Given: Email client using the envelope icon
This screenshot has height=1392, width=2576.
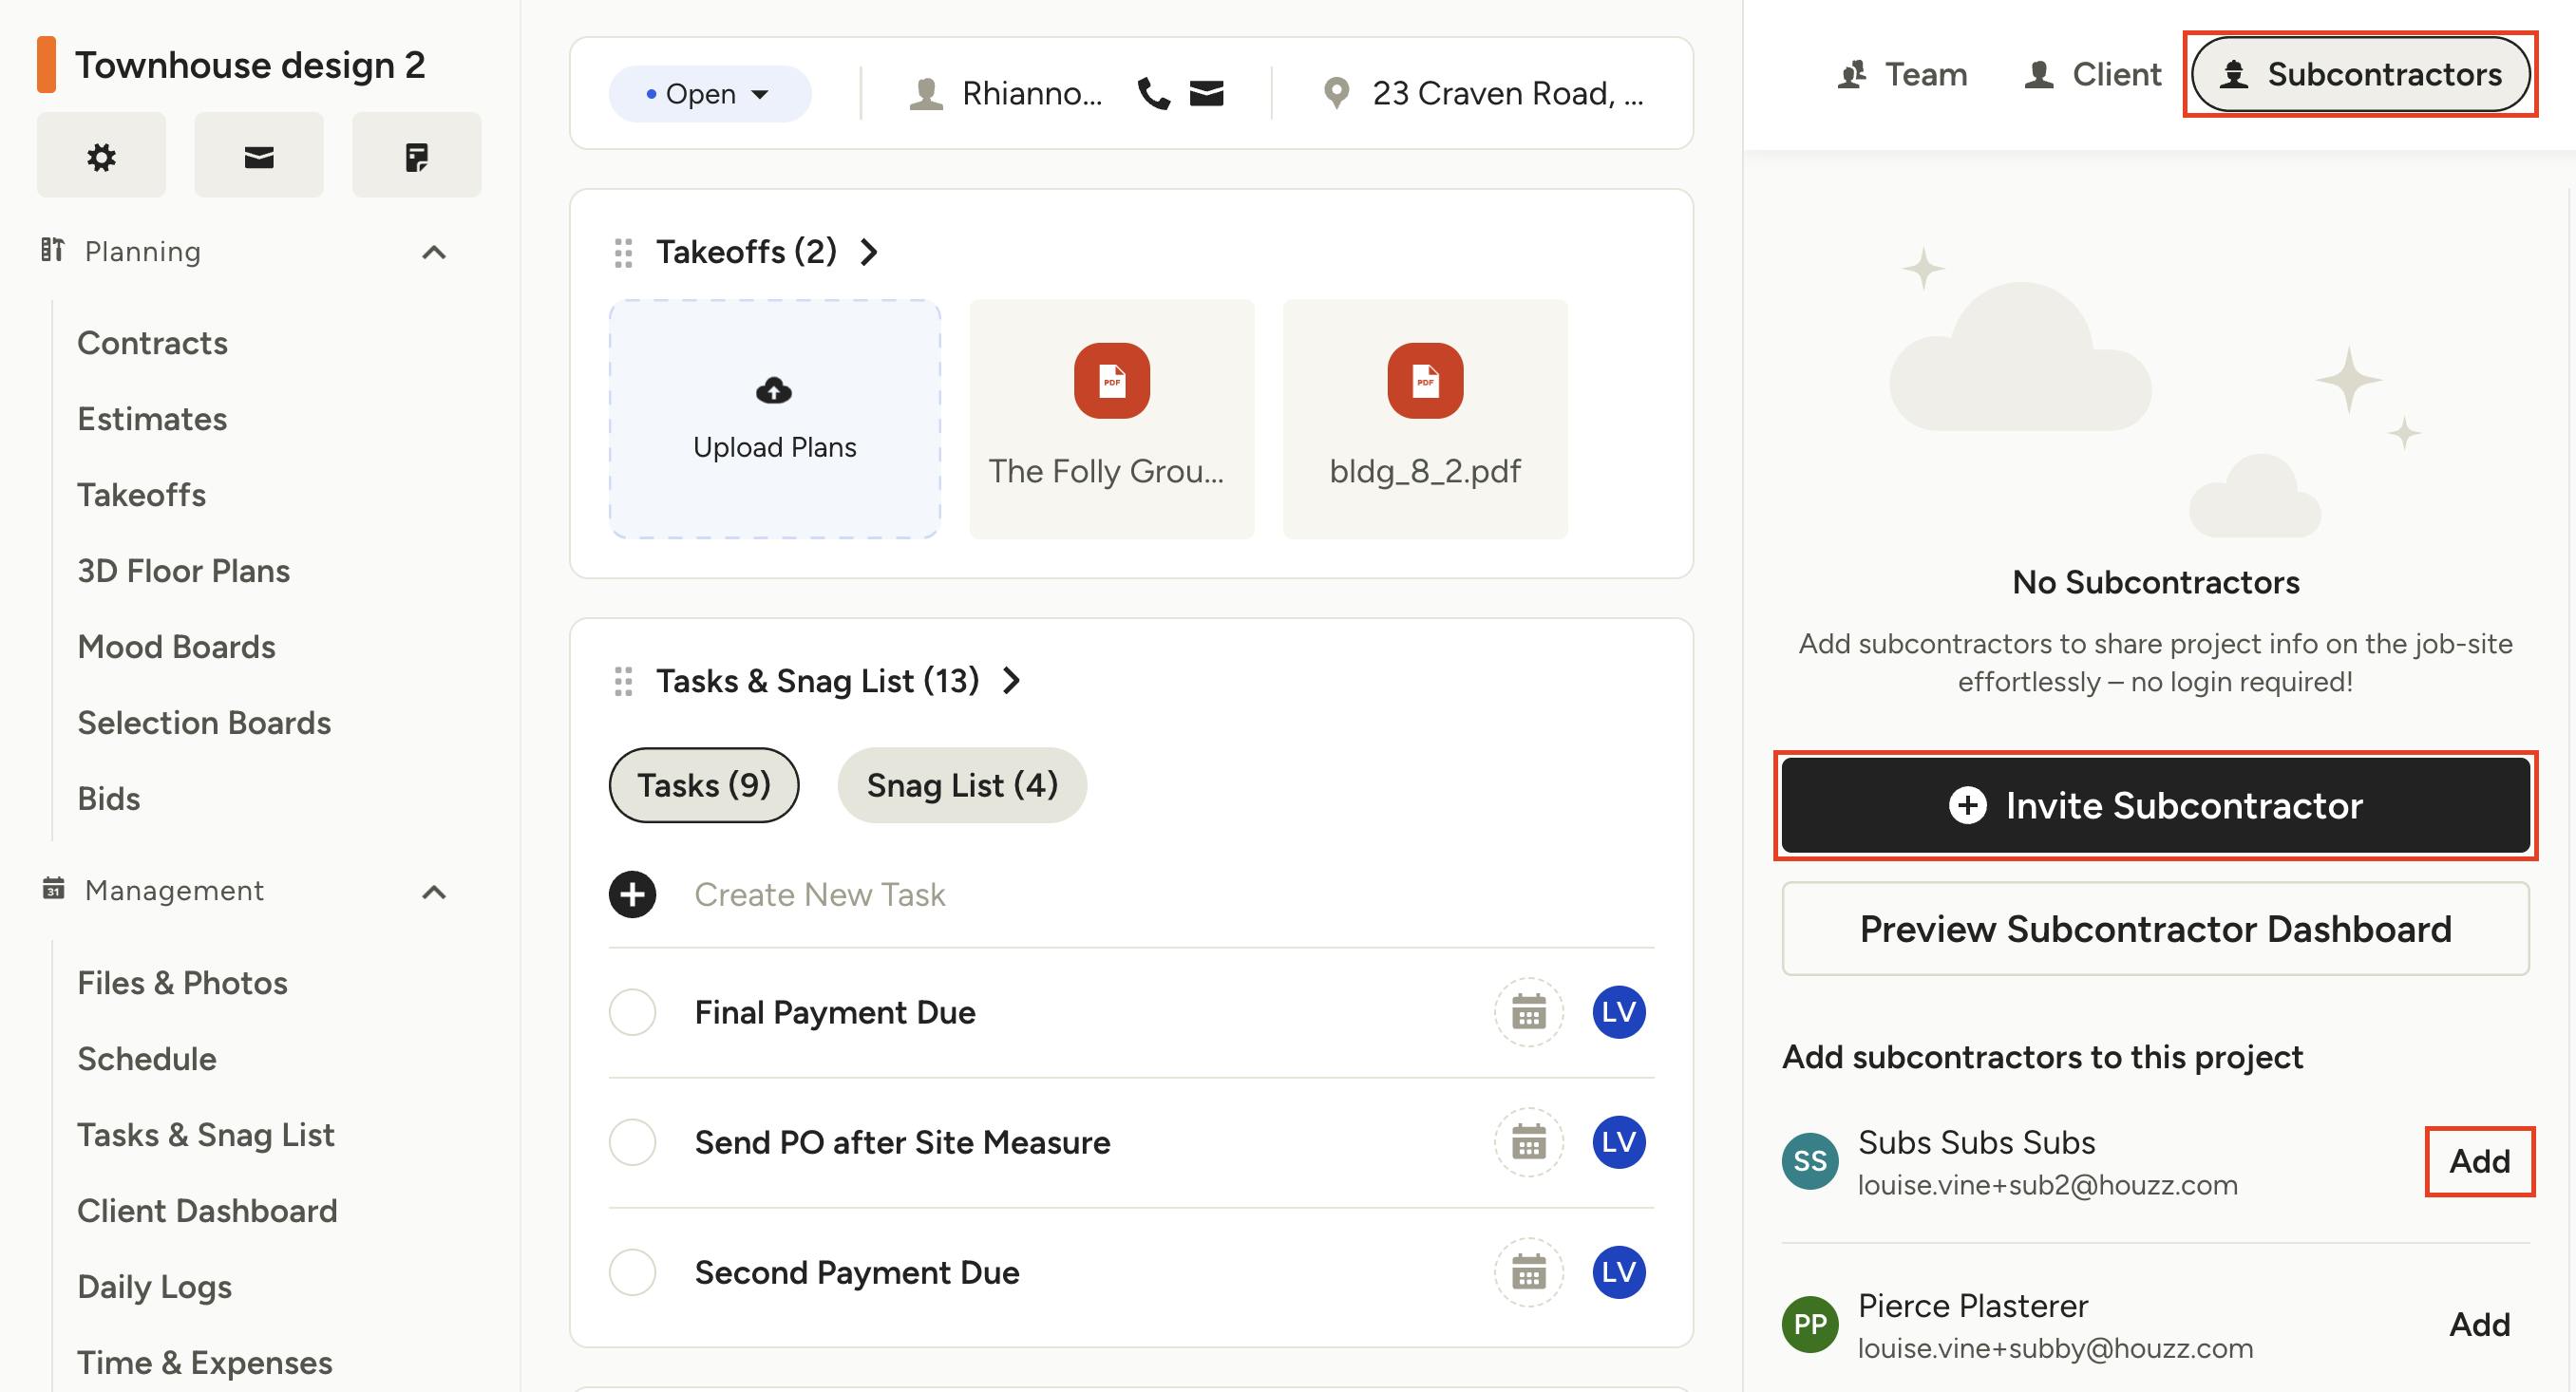Looking at the screenshot, I should tap(1206, 94).
